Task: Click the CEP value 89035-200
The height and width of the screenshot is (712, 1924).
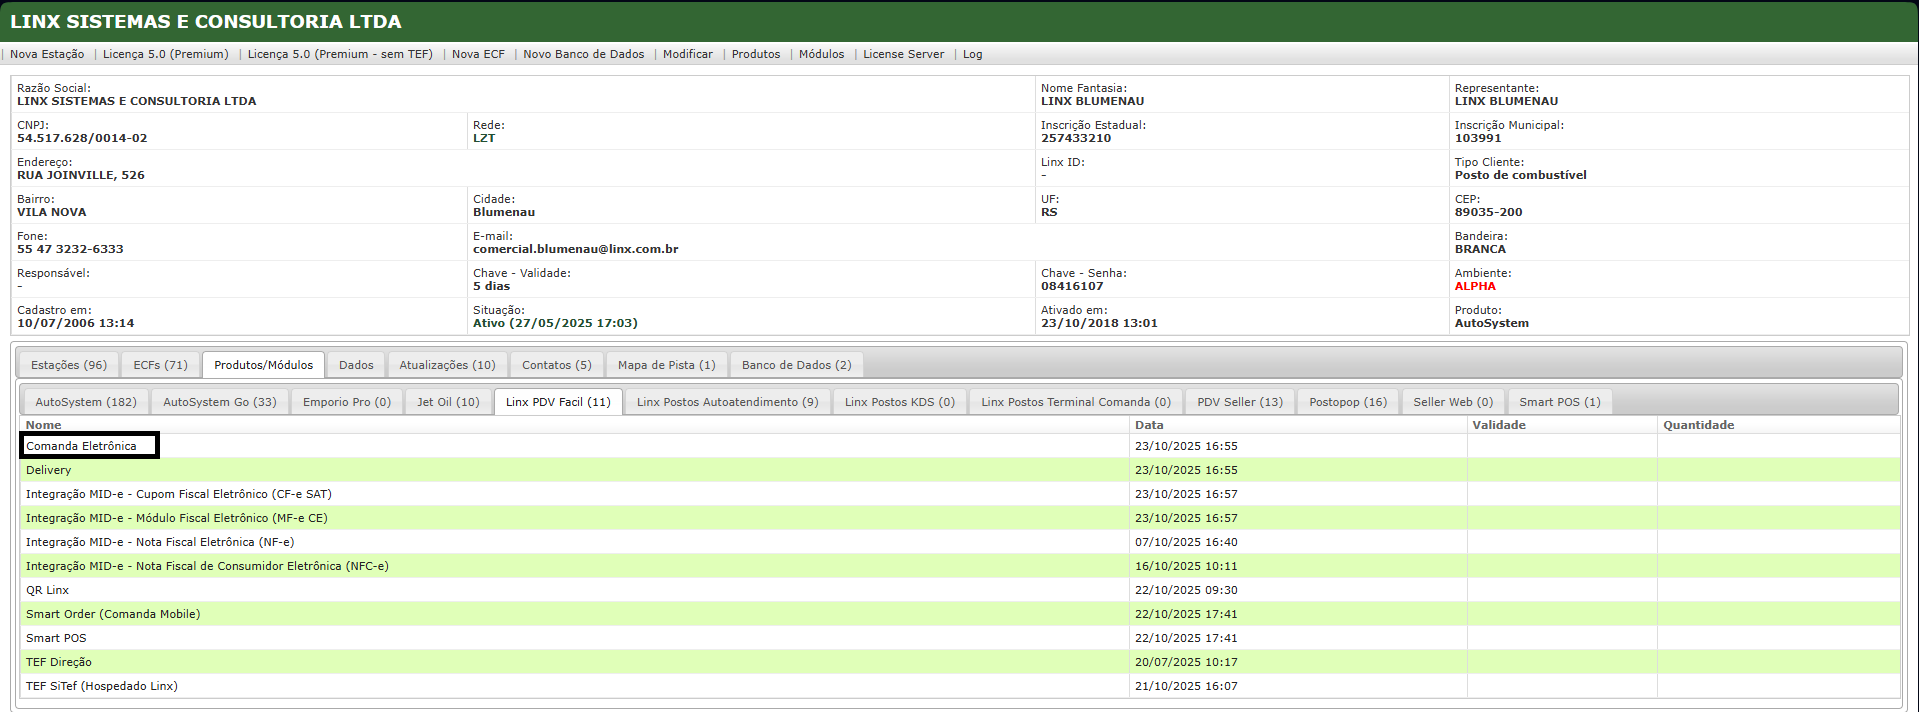Action: pyautogui.click(x=1489, y=212)
